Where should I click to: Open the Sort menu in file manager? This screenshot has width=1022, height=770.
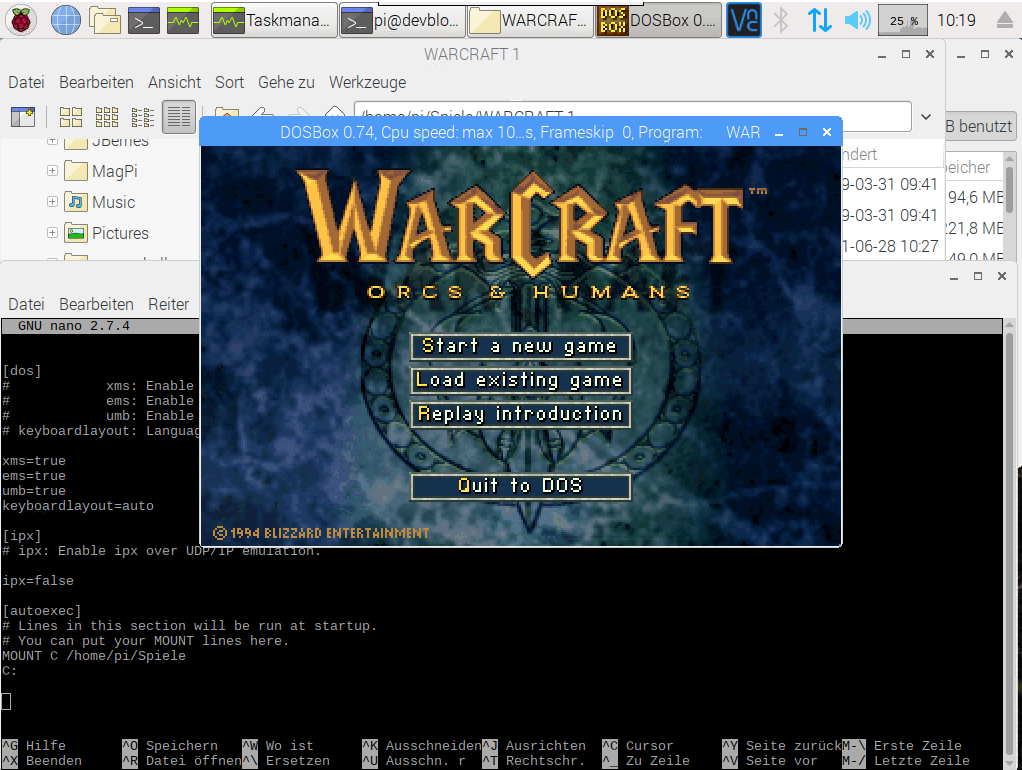click(229, 82)
